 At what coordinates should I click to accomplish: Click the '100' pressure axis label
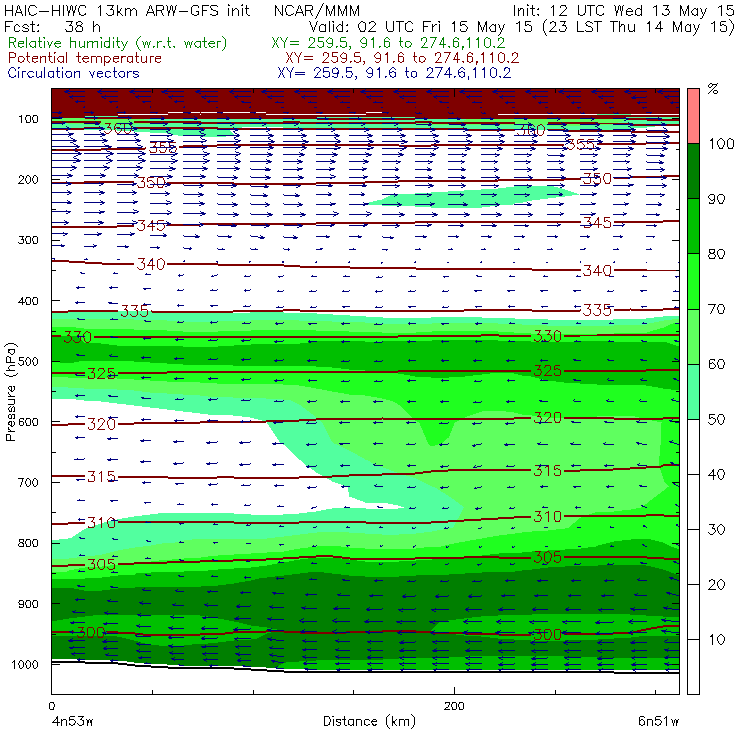(28, 119)
